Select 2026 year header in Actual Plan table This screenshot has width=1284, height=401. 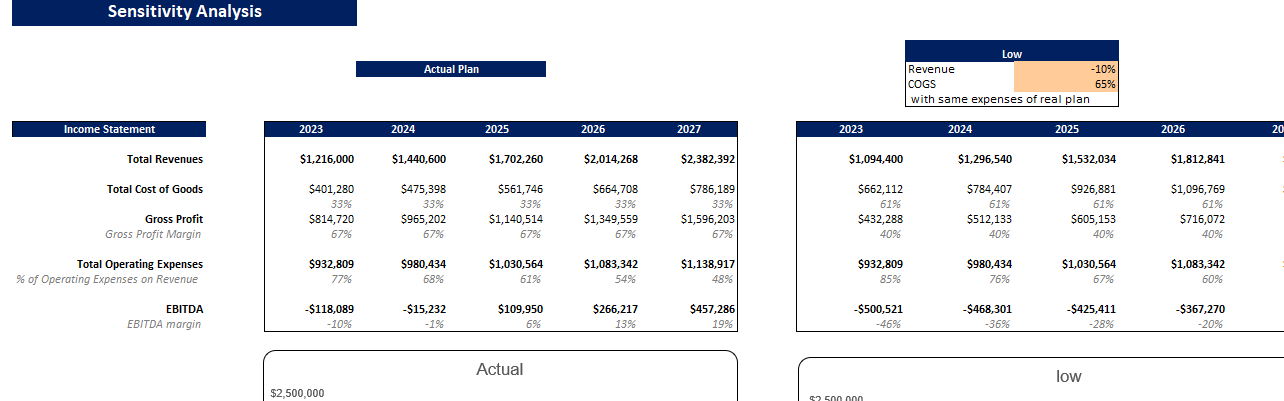(x=592, y=129)
